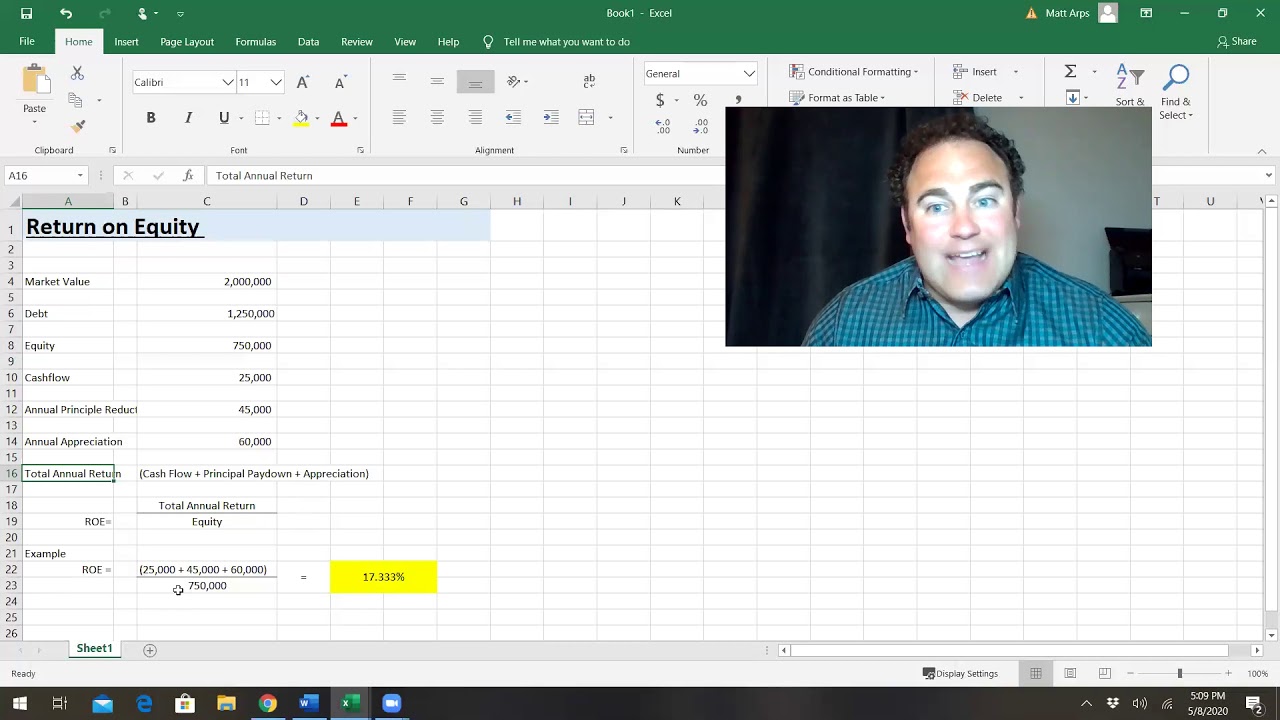Increase font size with large A
This screenshot has height=720, width=1280.
(x=303, y=82)
